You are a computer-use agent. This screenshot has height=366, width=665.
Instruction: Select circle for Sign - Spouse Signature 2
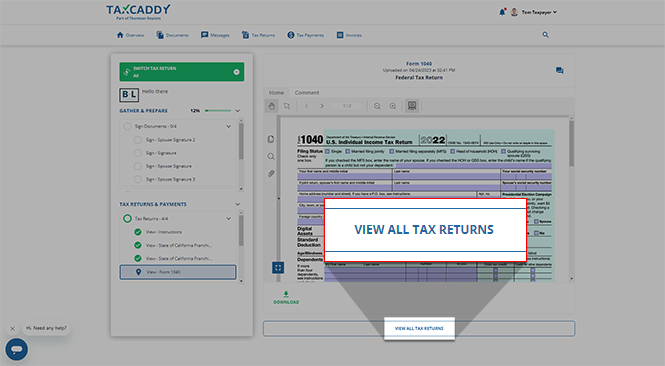[137, 140]
